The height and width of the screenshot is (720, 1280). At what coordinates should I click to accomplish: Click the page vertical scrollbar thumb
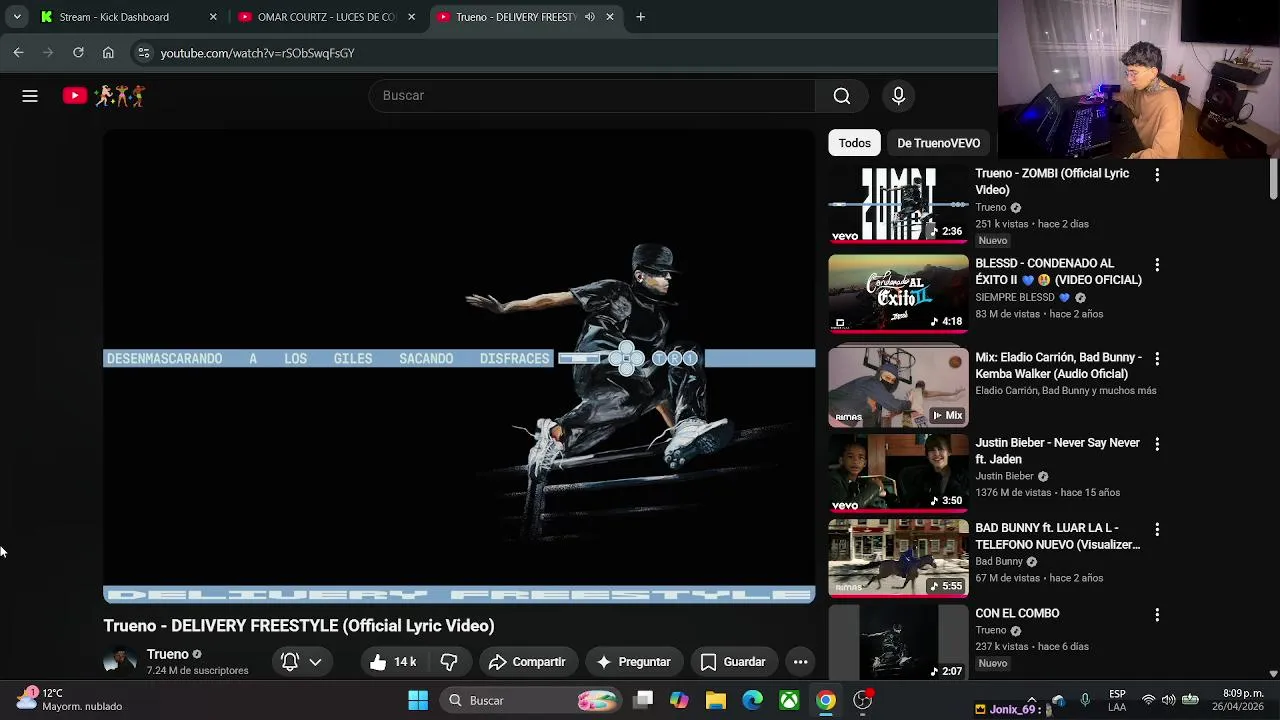pyautogui.click(x=1273, y=178)
